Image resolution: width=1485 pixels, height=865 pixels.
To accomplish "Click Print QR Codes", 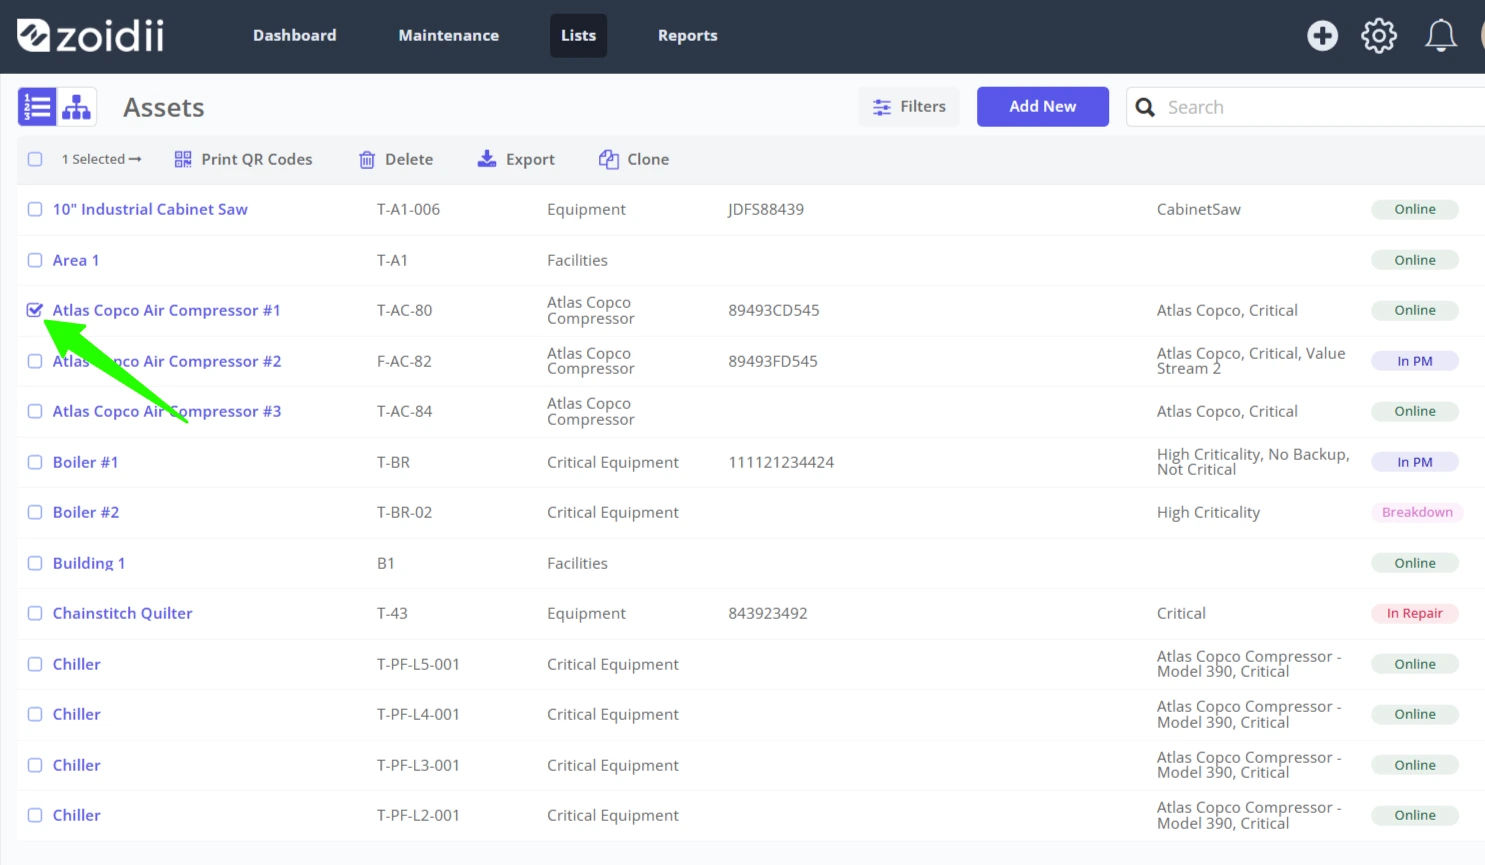I will (x=243, y=159).
